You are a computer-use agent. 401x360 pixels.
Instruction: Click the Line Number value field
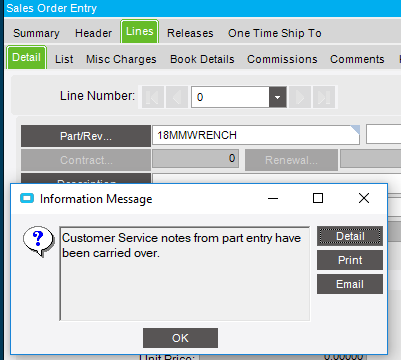point(230,97)
